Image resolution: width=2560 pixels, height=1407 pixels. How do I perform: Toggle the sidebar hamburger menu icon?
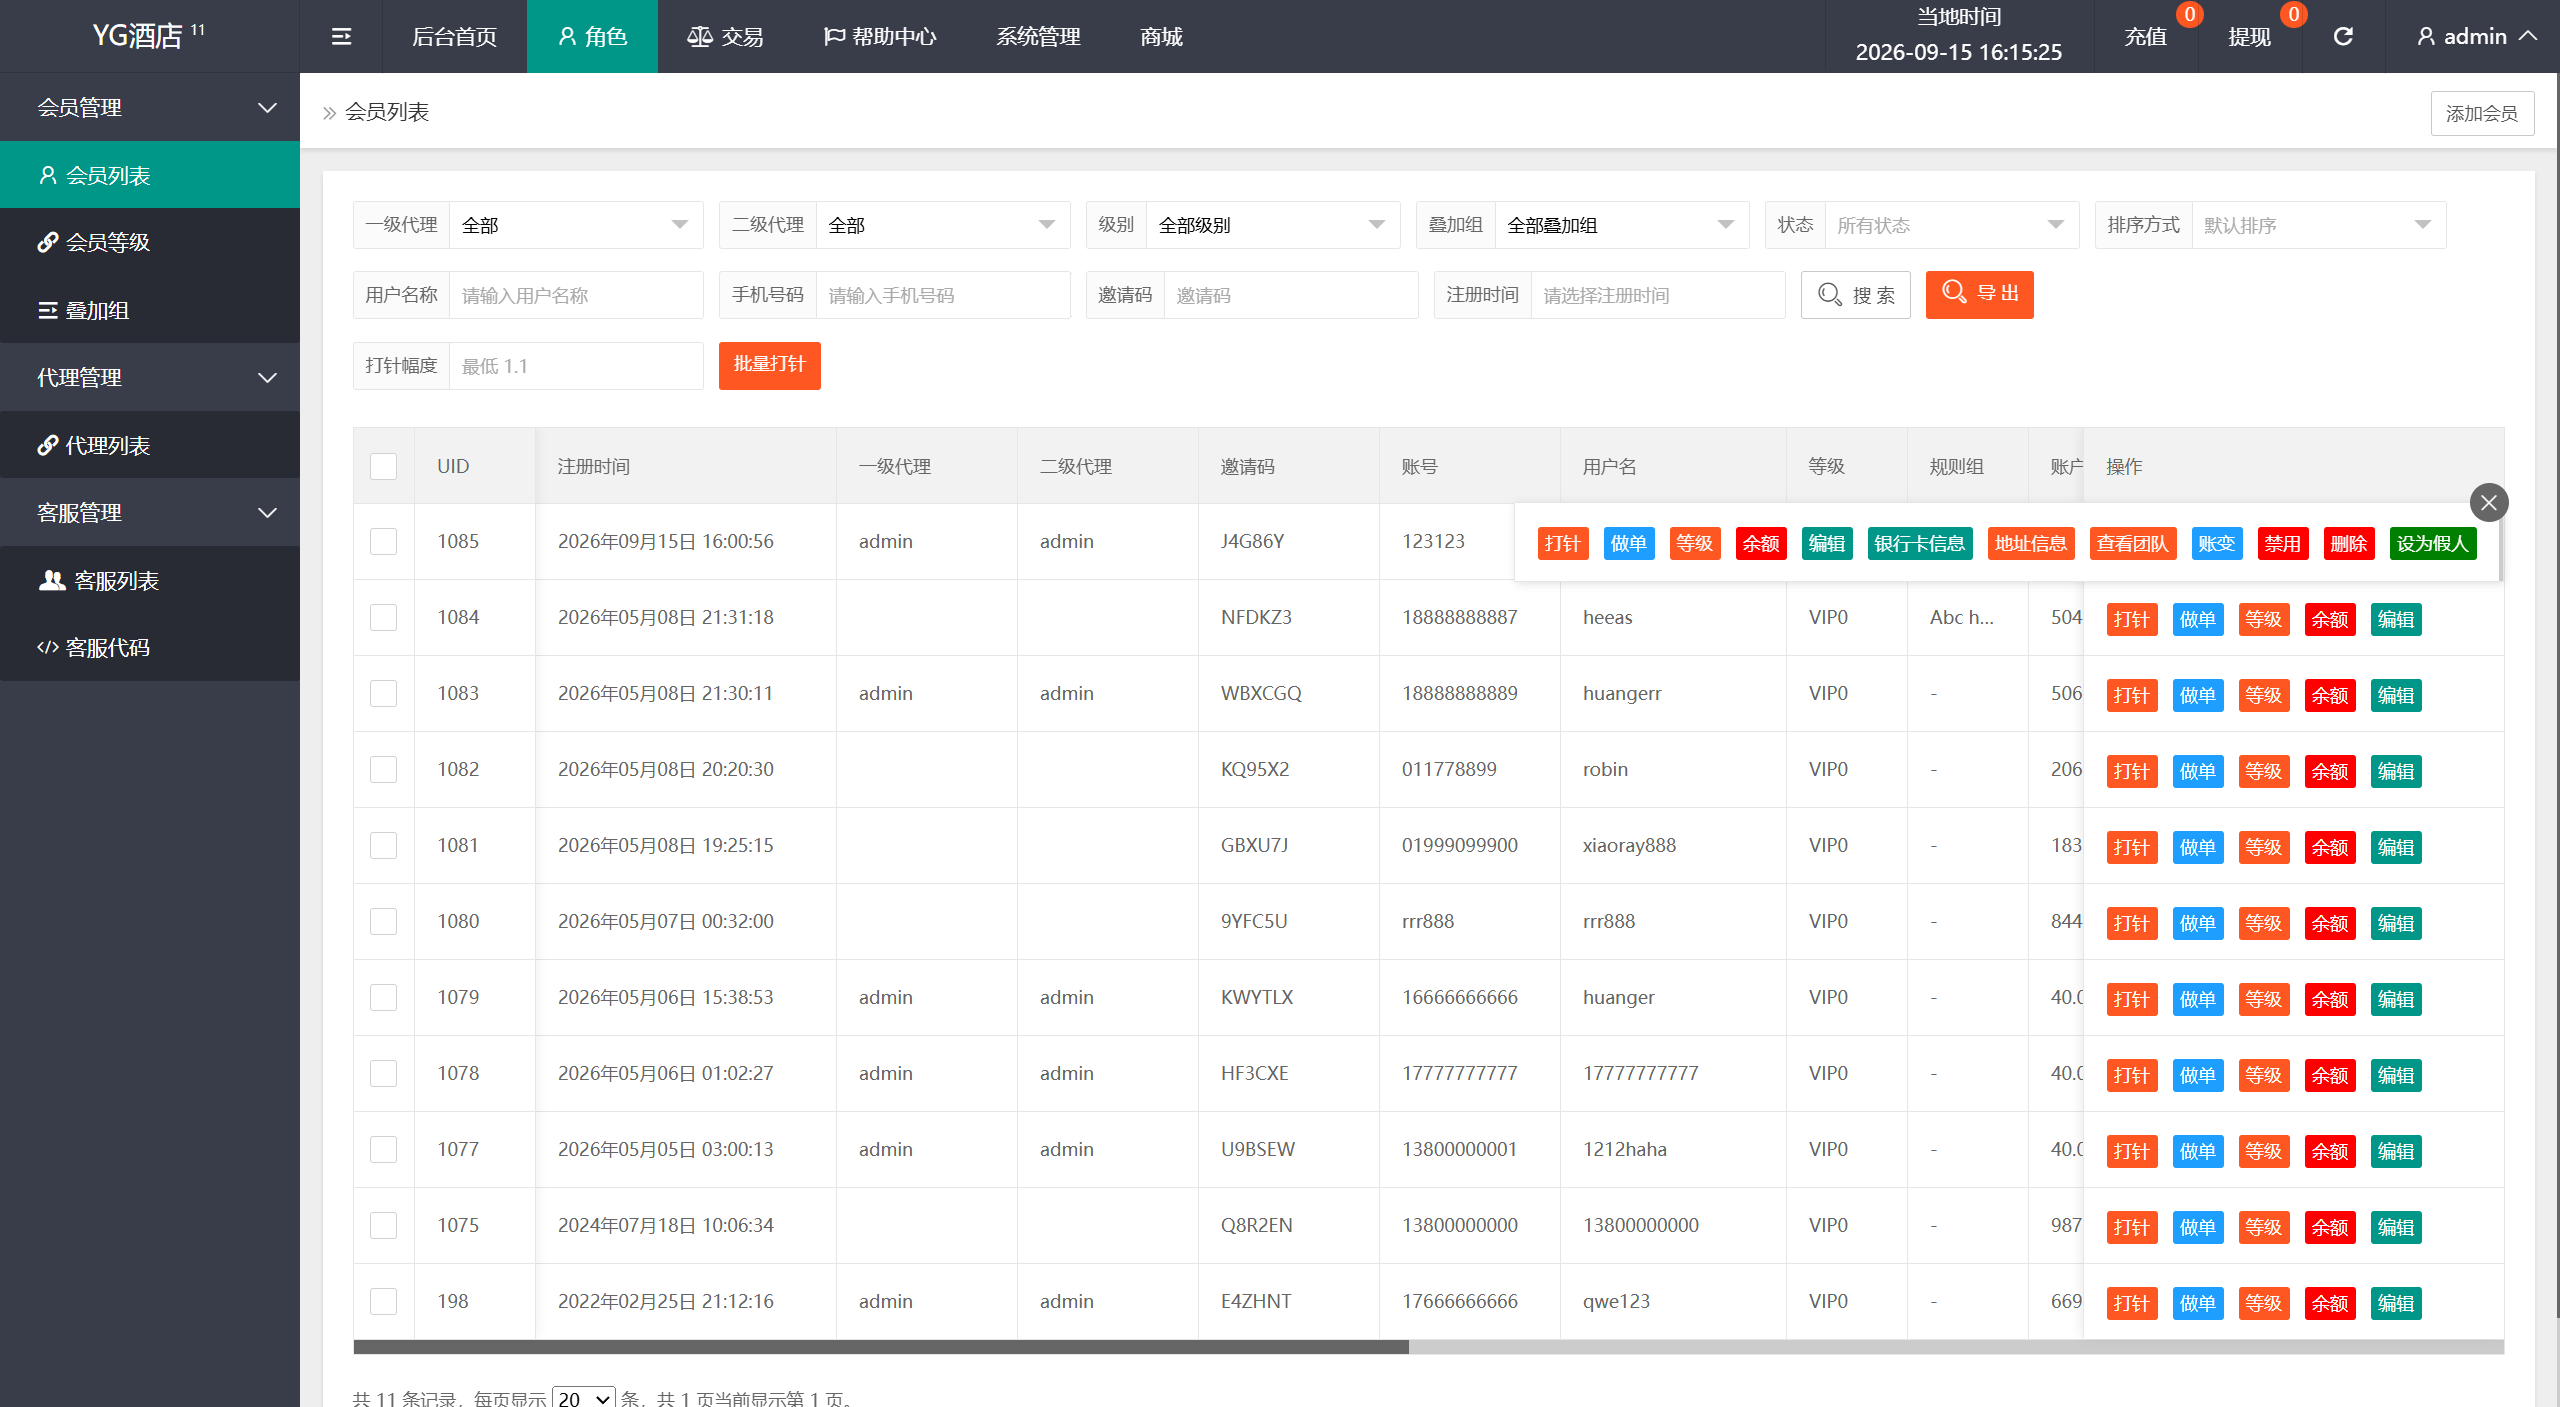click(341, 37)
